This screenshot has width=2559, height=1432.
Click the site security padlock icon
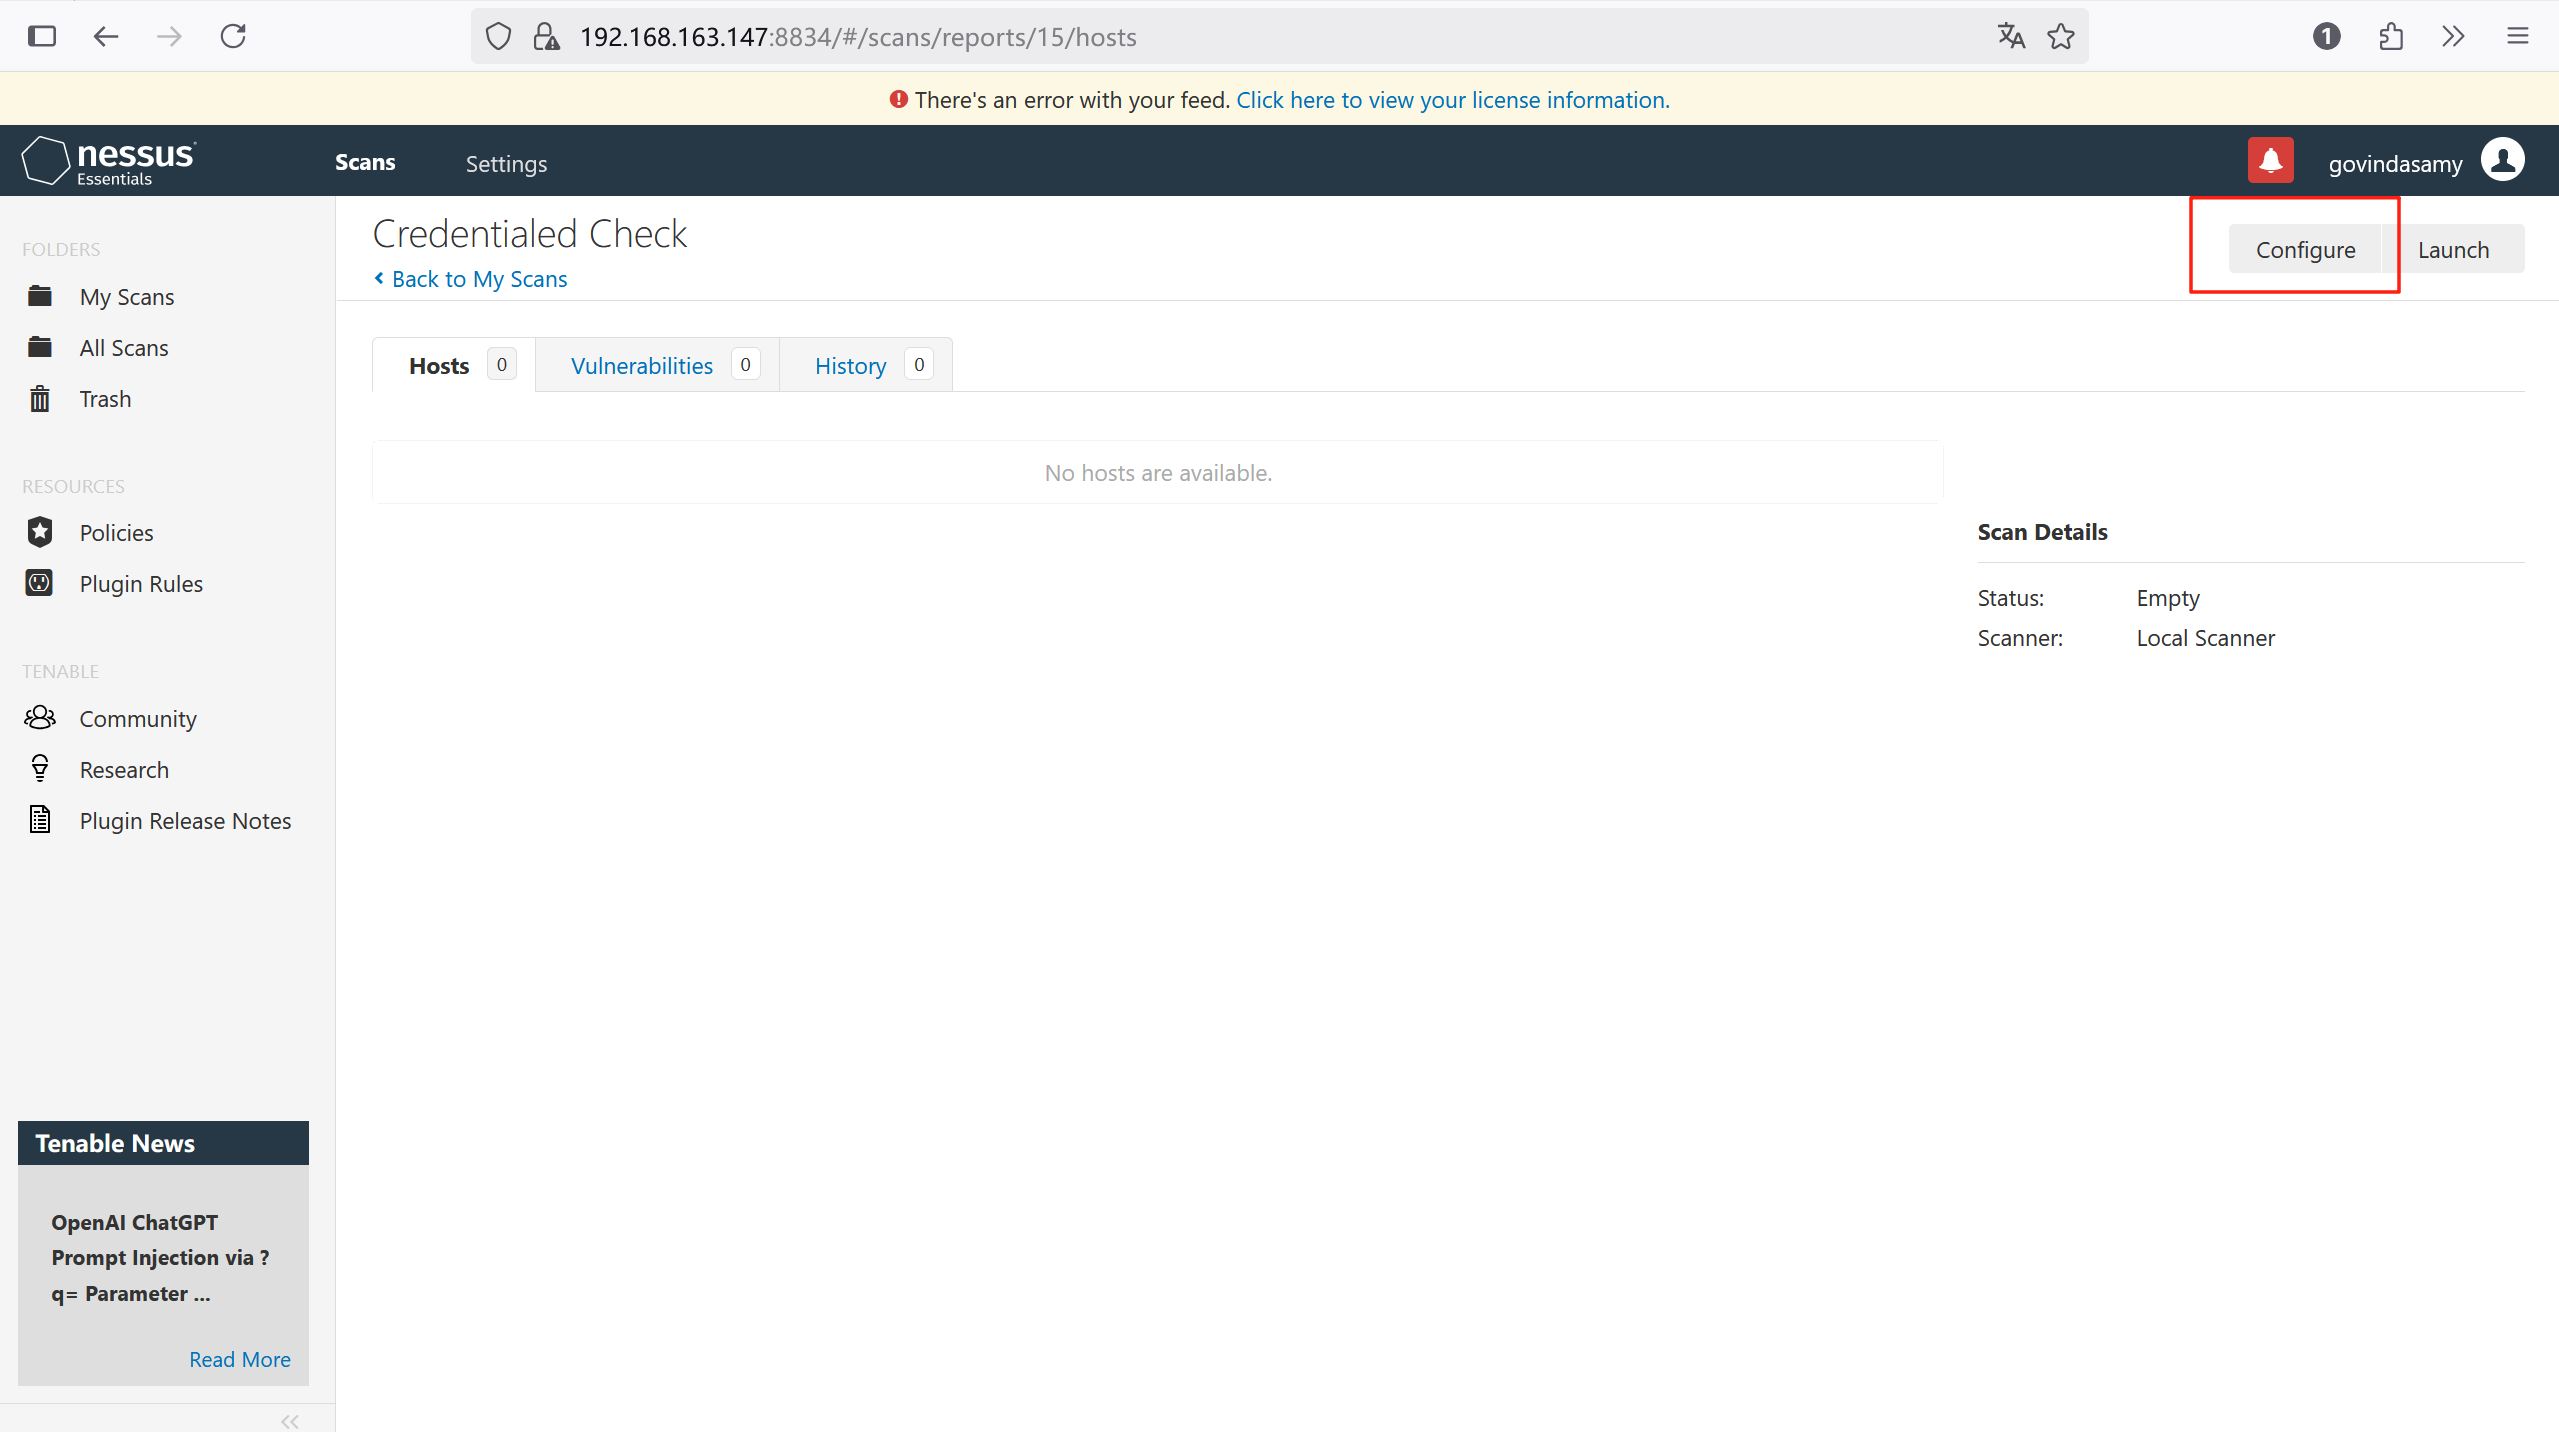coord(546,37)
